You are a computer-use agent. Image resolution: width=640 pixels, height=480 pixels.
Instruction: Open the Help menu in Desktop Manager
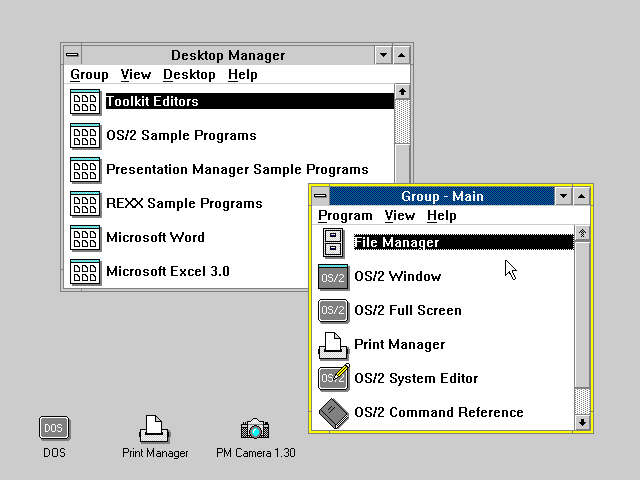[x=242, y=75]
